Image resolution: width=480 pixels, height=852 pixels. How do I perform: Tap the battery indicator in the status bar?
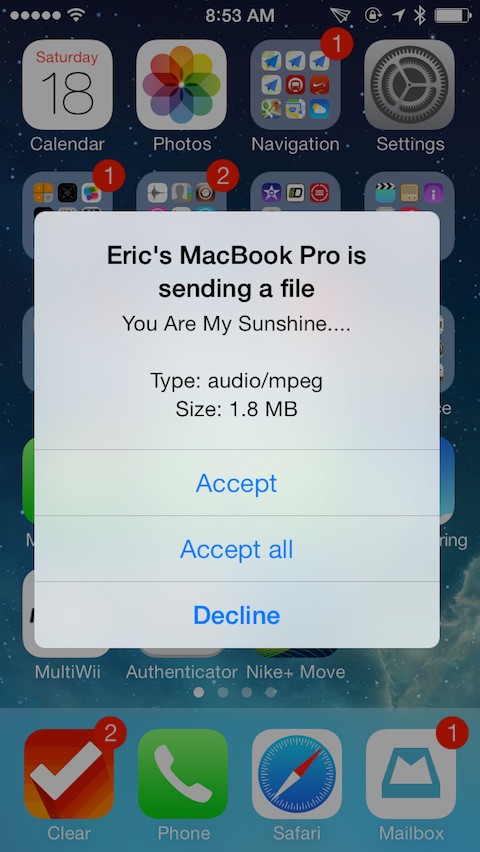(x=452, y=15)
